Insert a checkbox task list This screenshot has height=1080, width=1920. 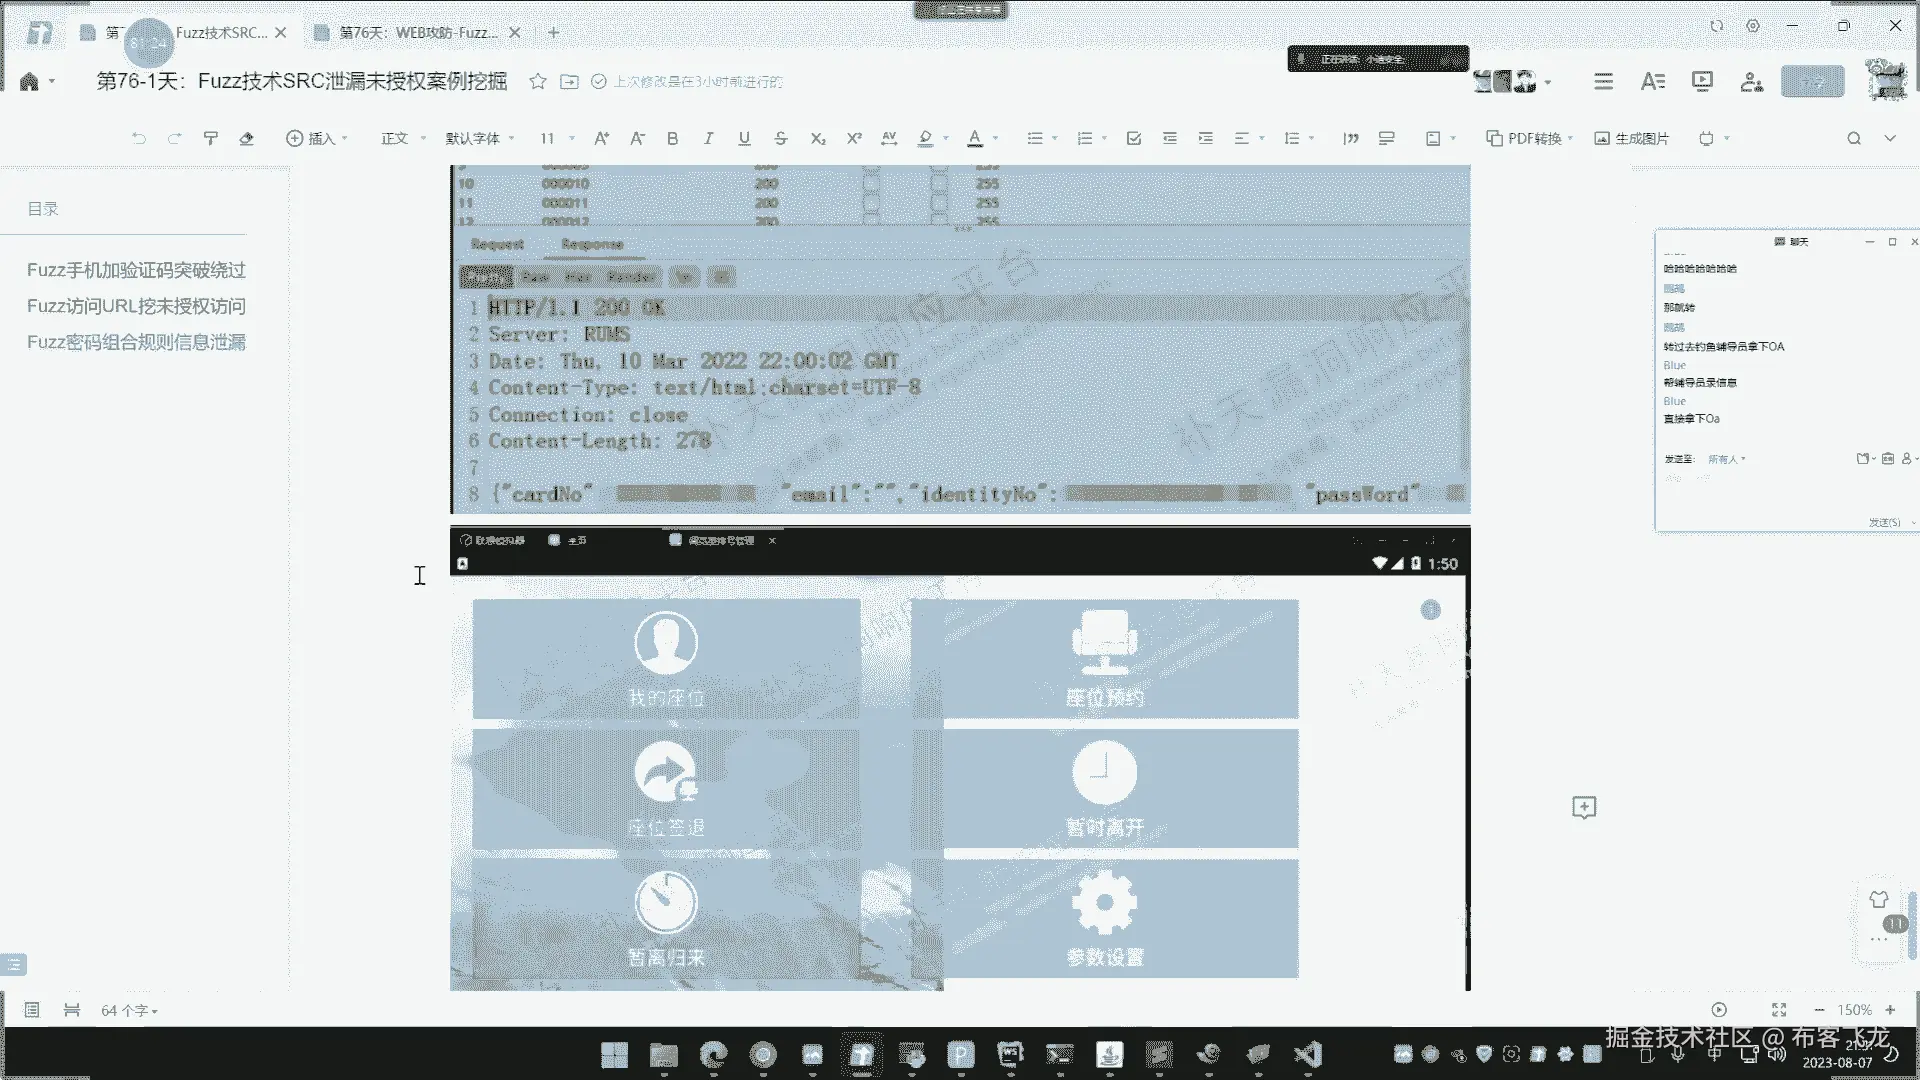point(1133,139)
